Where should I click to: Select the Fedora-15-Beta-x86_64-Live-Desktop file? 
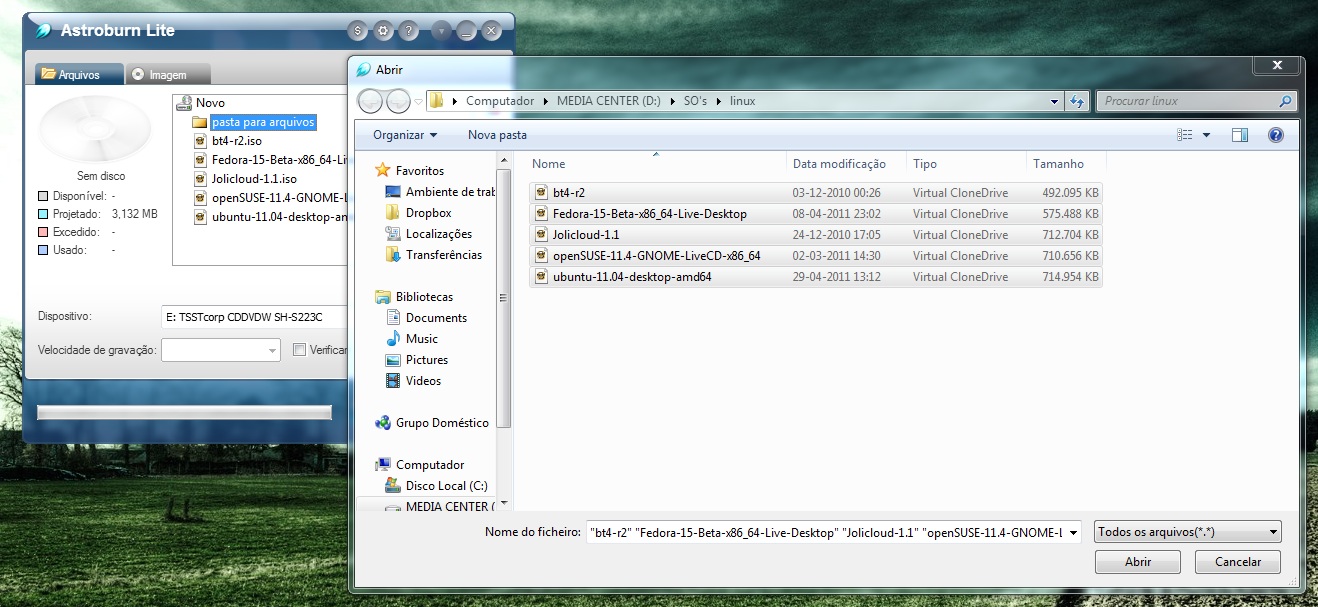(816, 214)
